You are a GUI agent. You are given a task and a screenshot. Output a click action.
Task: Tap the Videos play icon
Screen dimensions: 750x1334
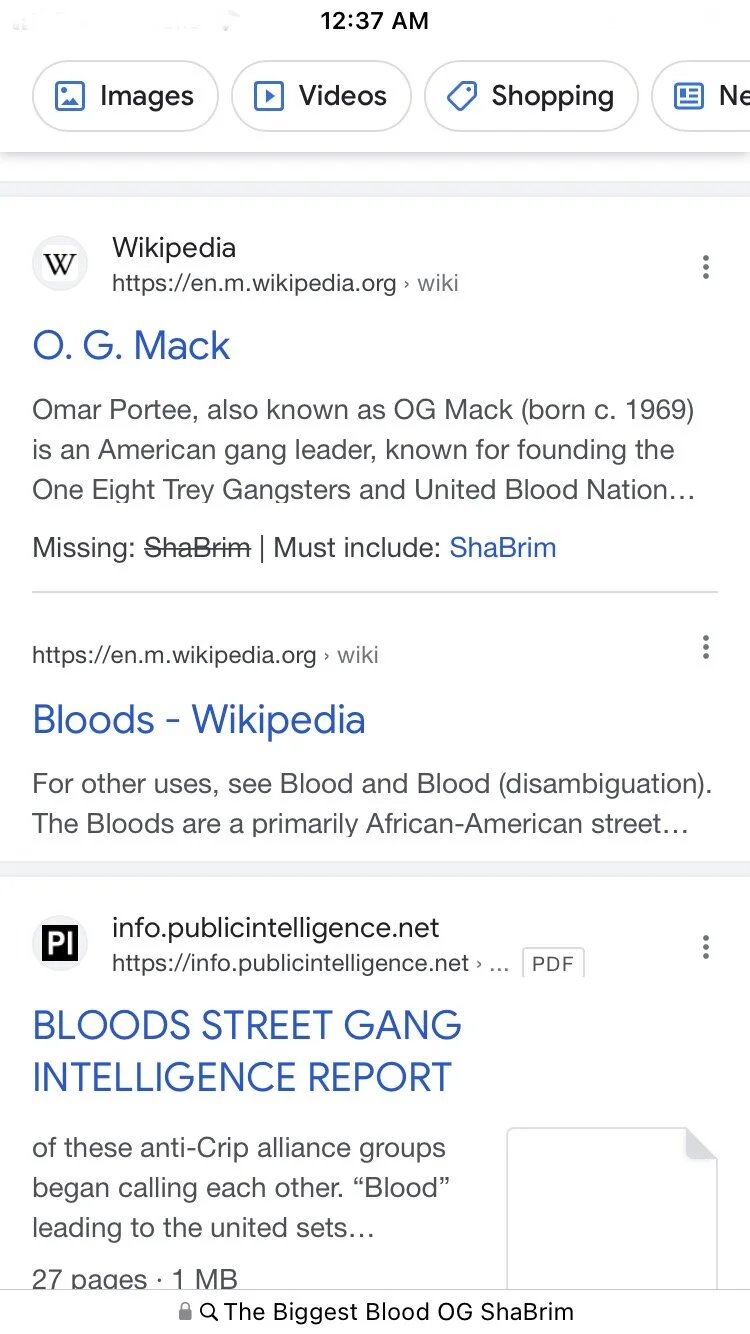[268, 96]
